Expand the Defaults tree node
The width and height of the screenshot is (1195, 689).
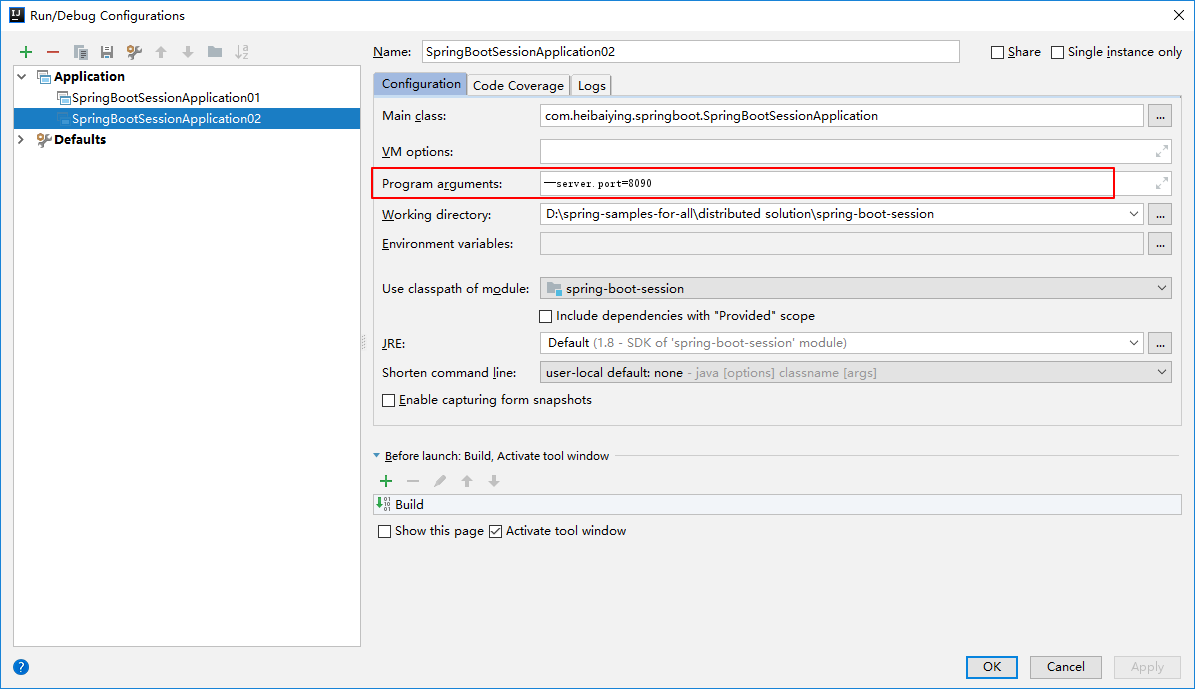click(22, 140)
